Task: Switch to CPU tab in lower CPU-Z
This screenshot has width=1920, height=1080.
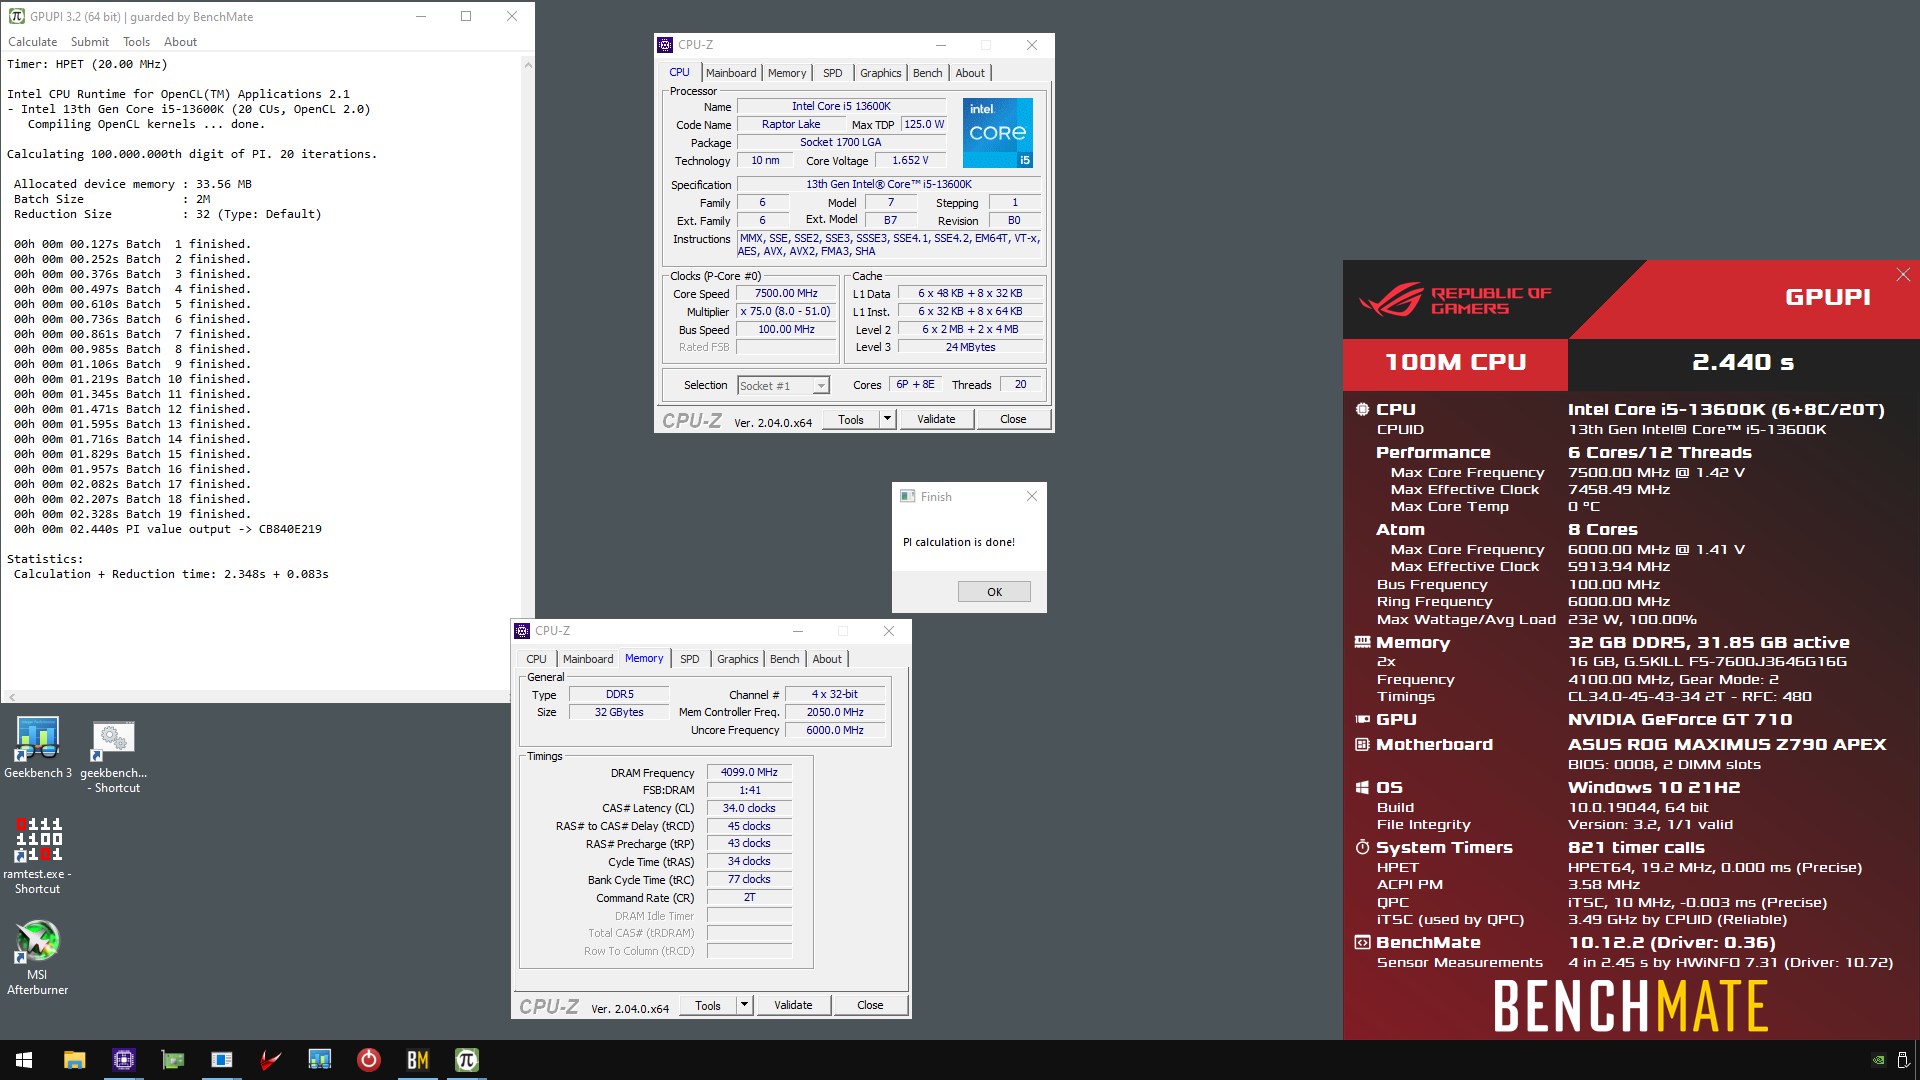Action: [536, 659]
